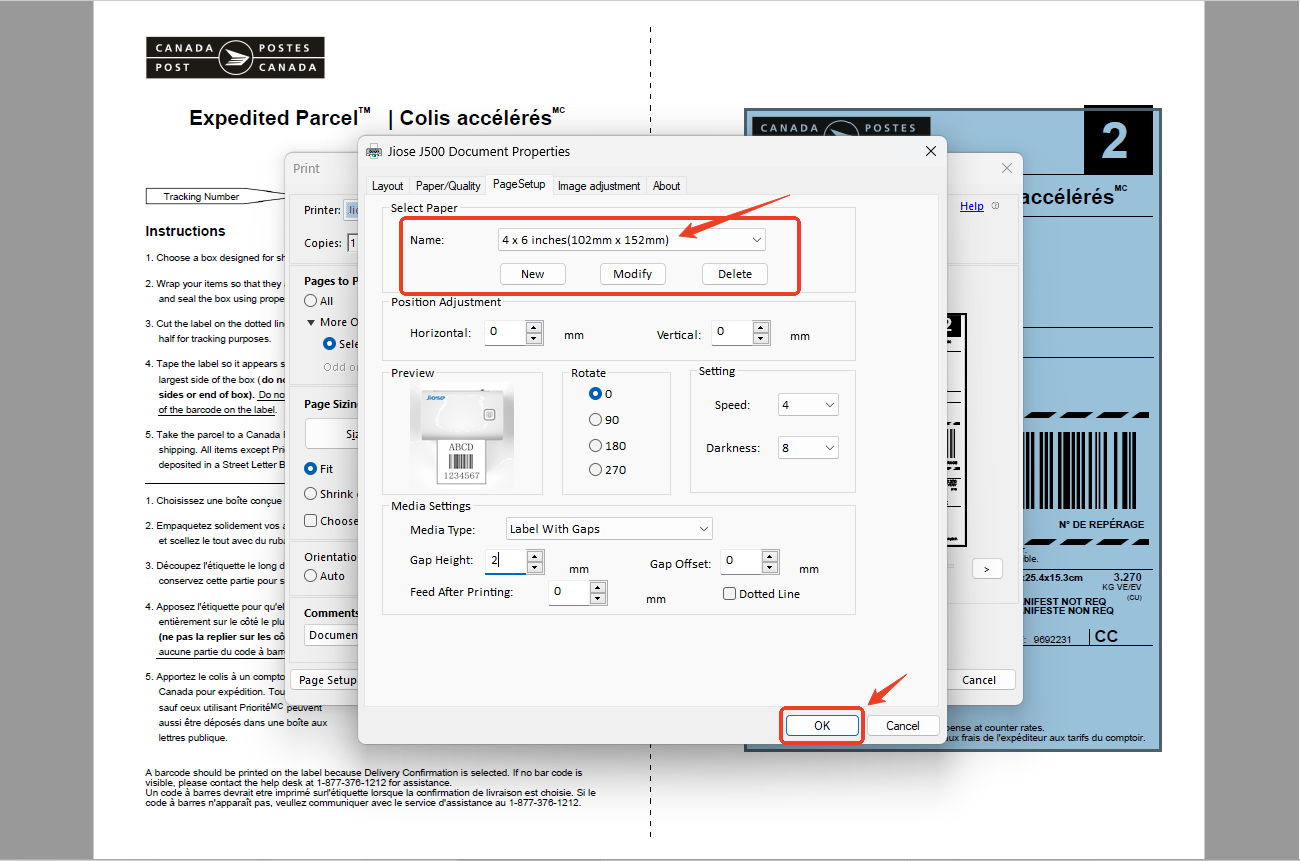Increase the Gap Height value

pyautogui.click(x=535, y=556)
